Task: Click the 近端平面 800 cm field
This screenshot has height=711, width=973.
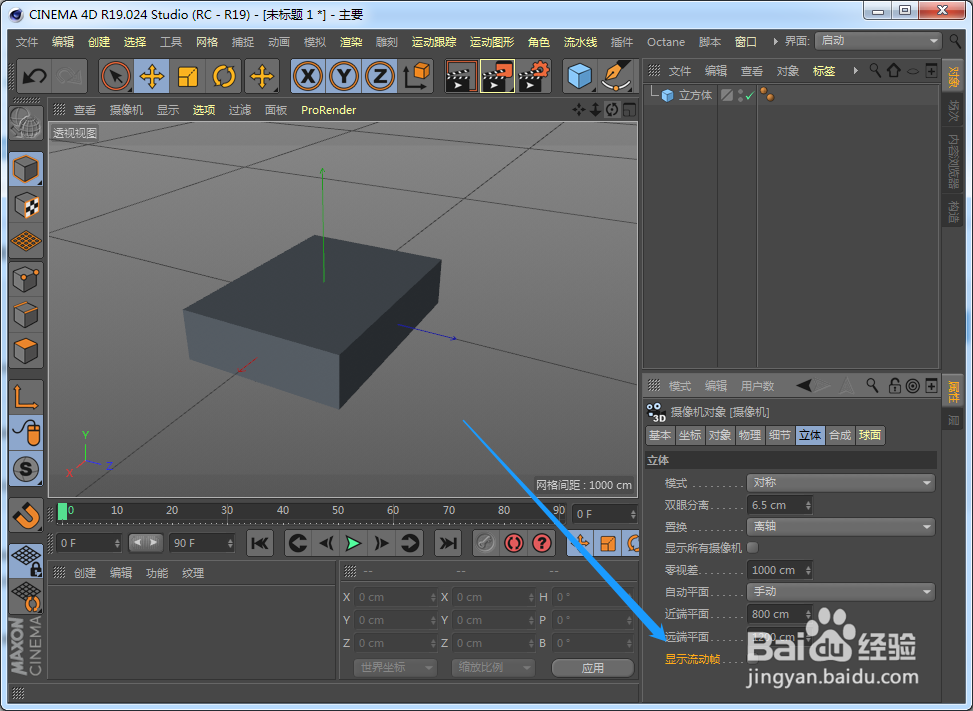Action: 779,614
